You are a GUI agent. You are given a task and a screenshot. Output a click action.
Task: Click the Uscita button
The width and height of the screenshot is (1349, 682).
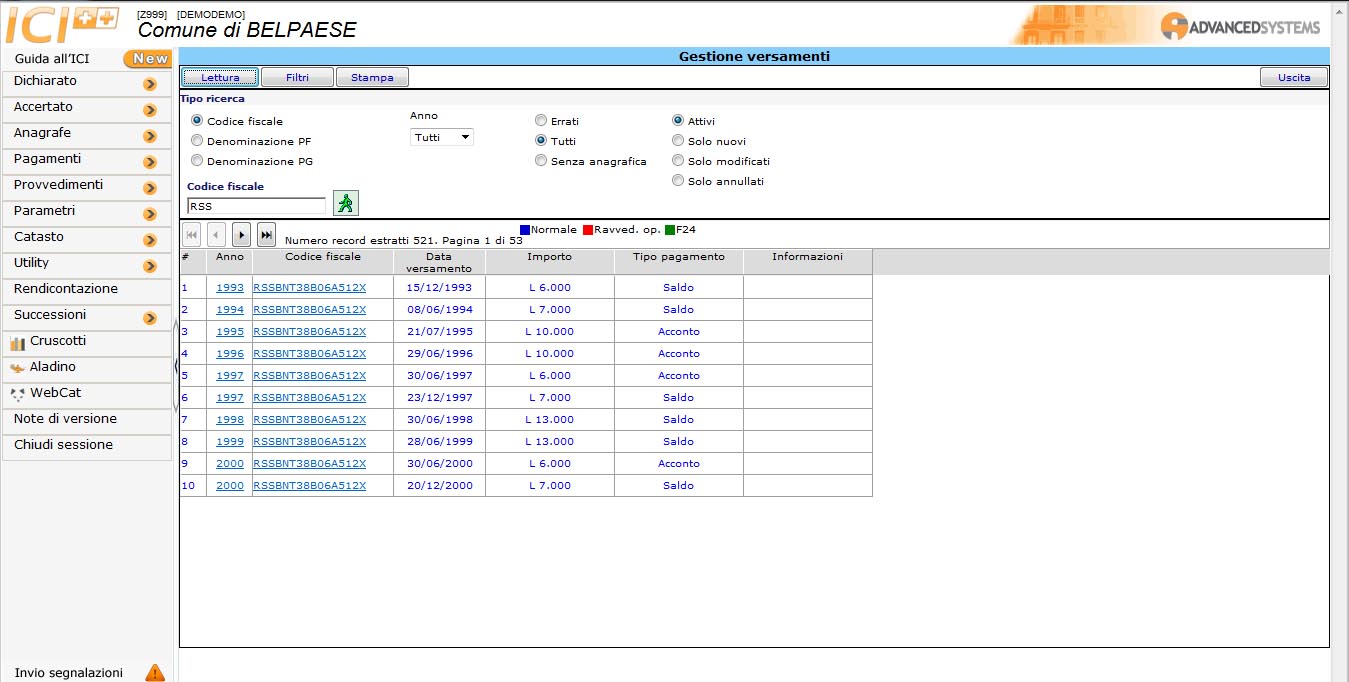tap(1293, 77)
